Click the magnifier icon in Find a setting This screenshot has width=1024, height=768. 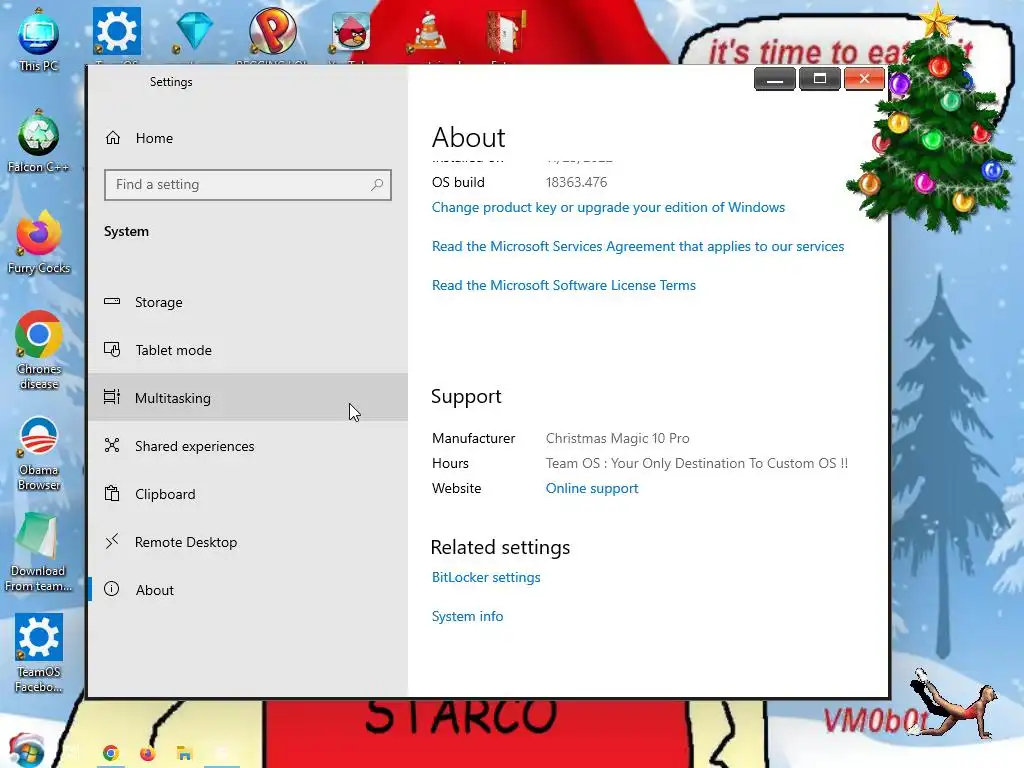pyautogui.click(x=377, y=185)
